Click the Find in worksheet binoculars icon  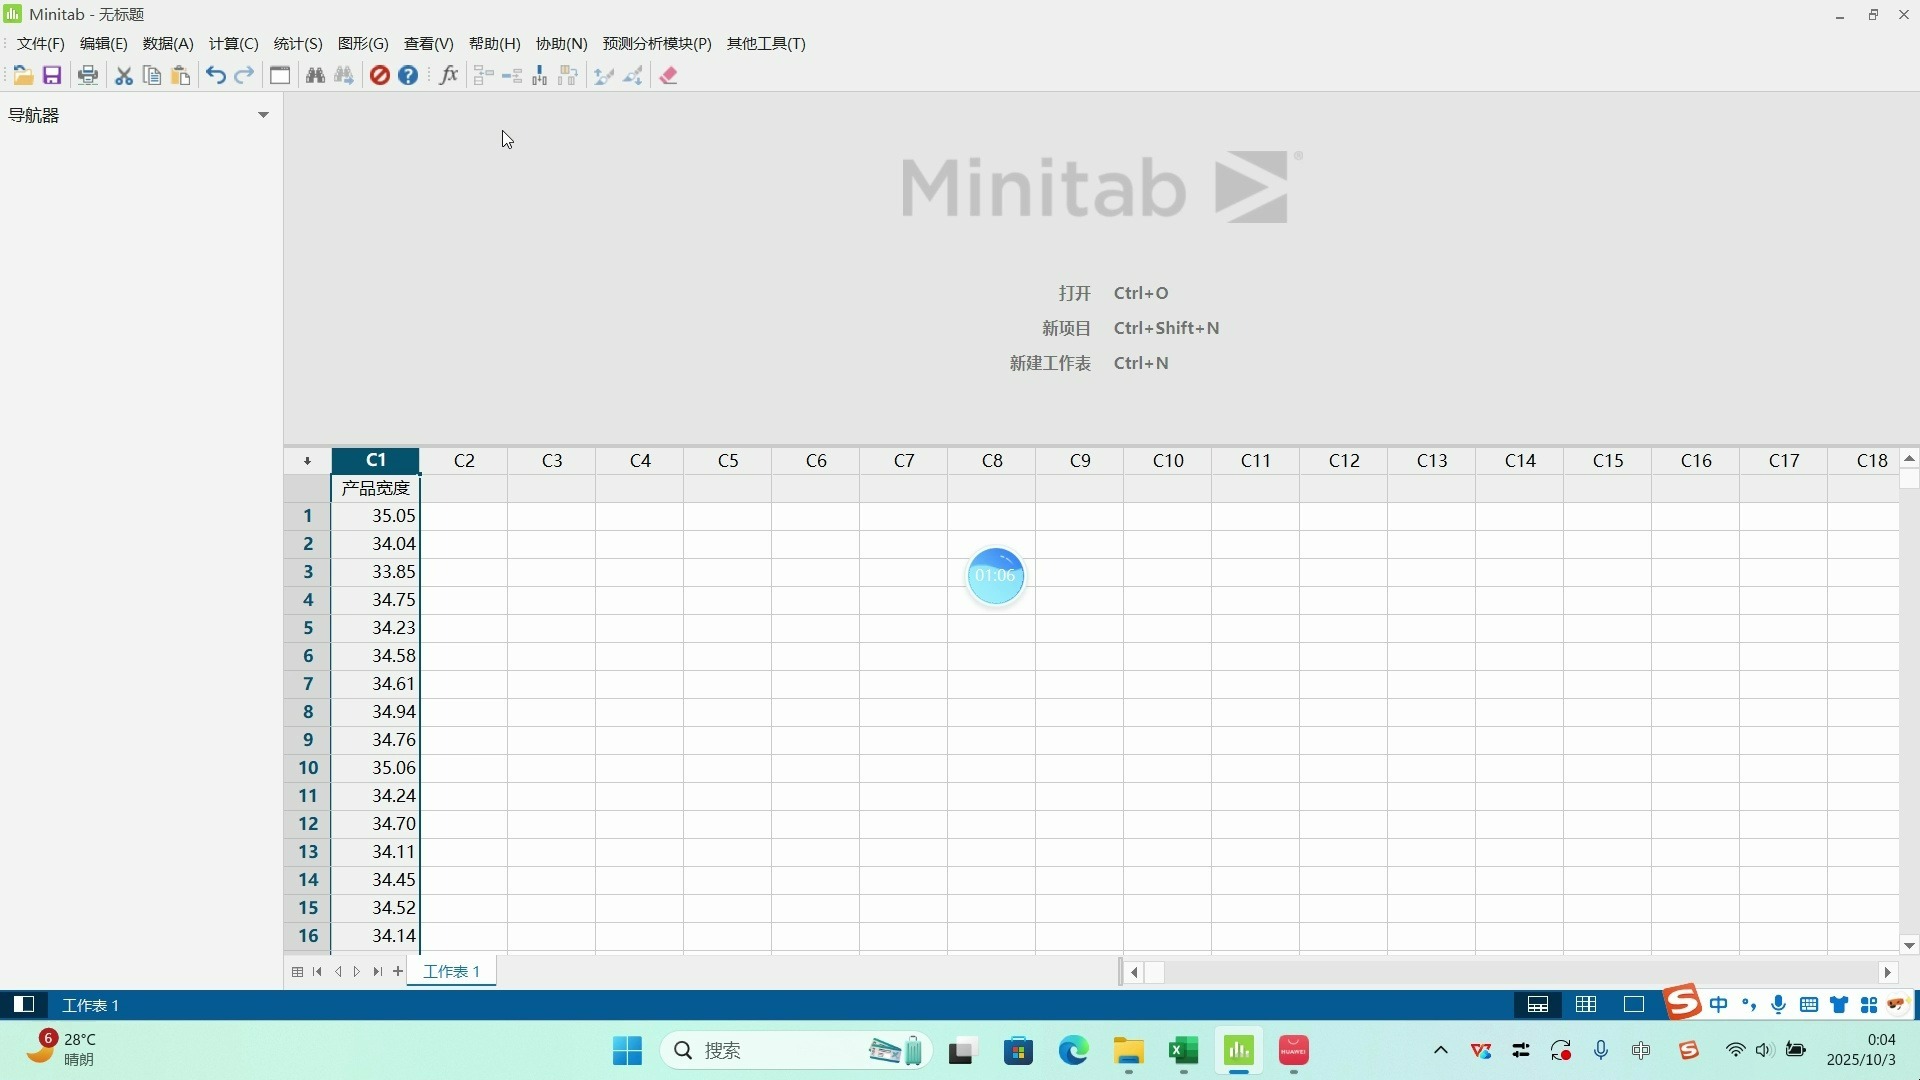[x=315, y=75]
